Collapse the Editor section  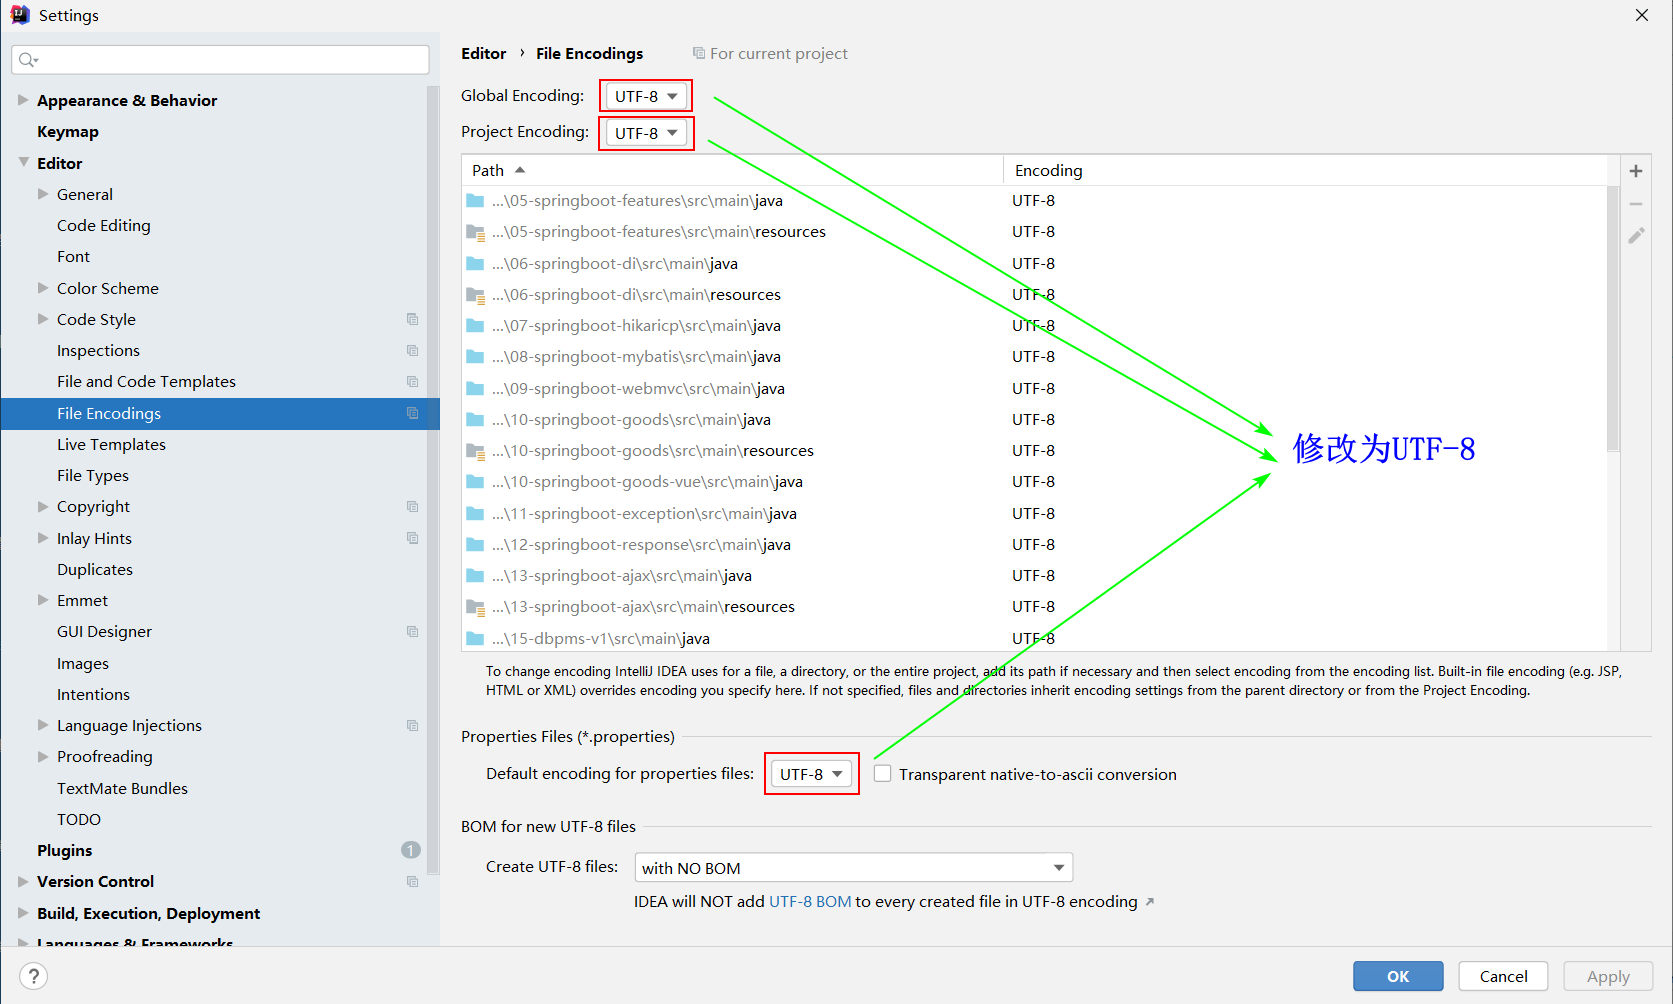point(23,162)
